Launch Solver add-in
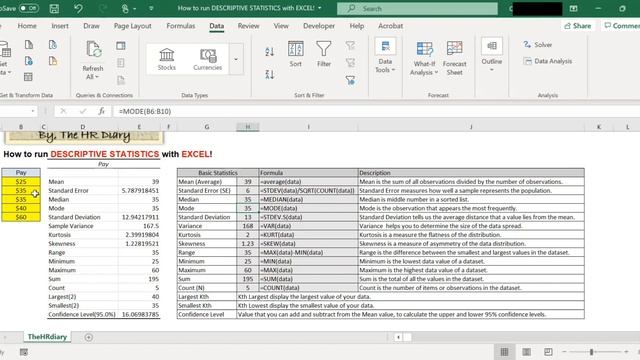Screen dimensions: 640x360 538,45
